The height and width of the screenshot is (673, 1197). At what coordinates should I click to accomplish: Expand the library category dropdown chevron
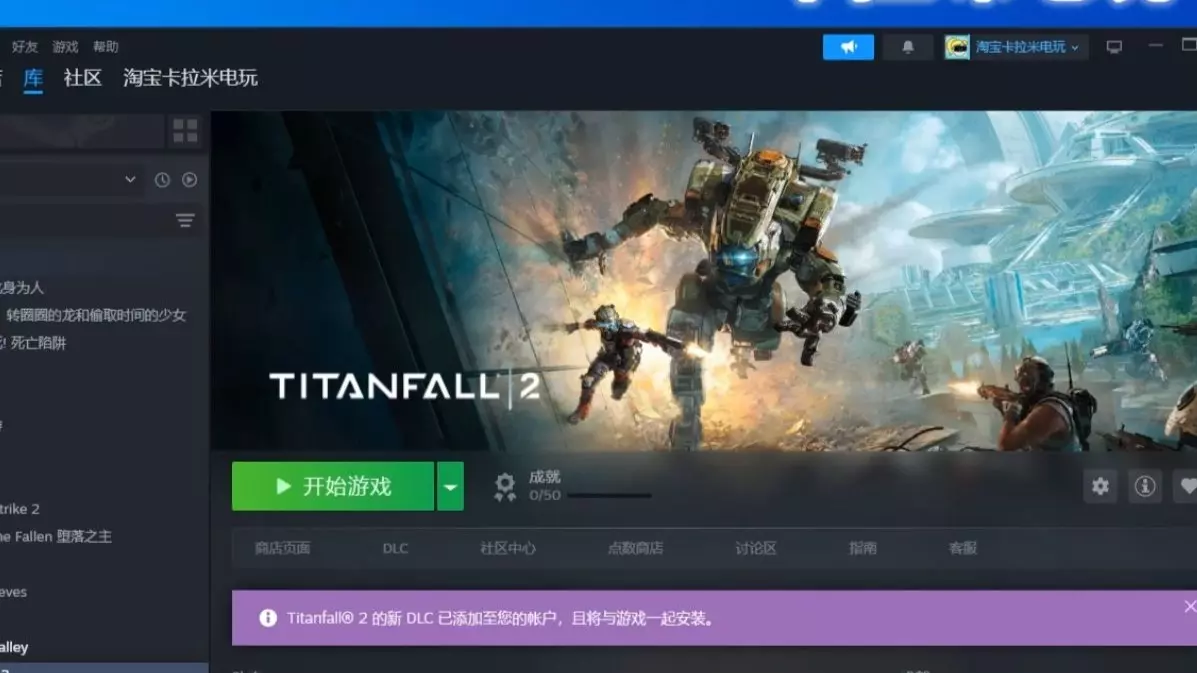pyautogui.click(x=130, y=180)
